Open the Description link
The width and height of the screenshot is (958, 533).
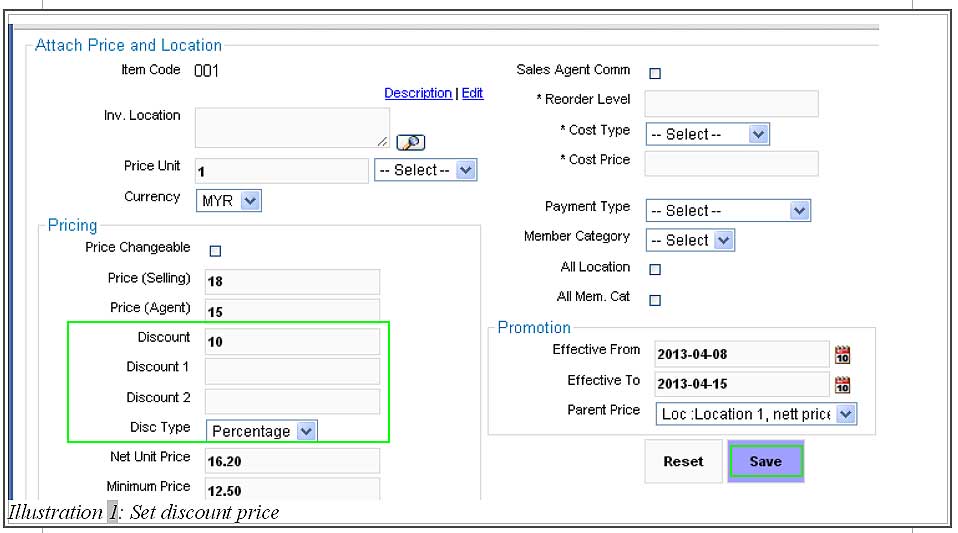tap(418, 93)
